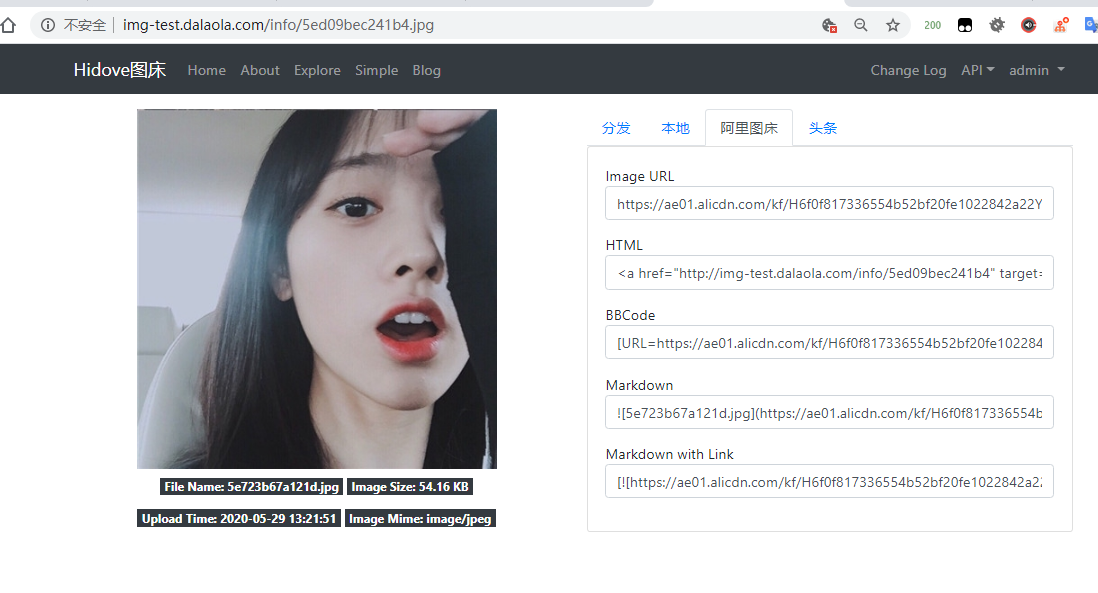The height and width of the screenshot is (593, 1098).
Task: Open the Simple upload link
Action: click(376, 70)
